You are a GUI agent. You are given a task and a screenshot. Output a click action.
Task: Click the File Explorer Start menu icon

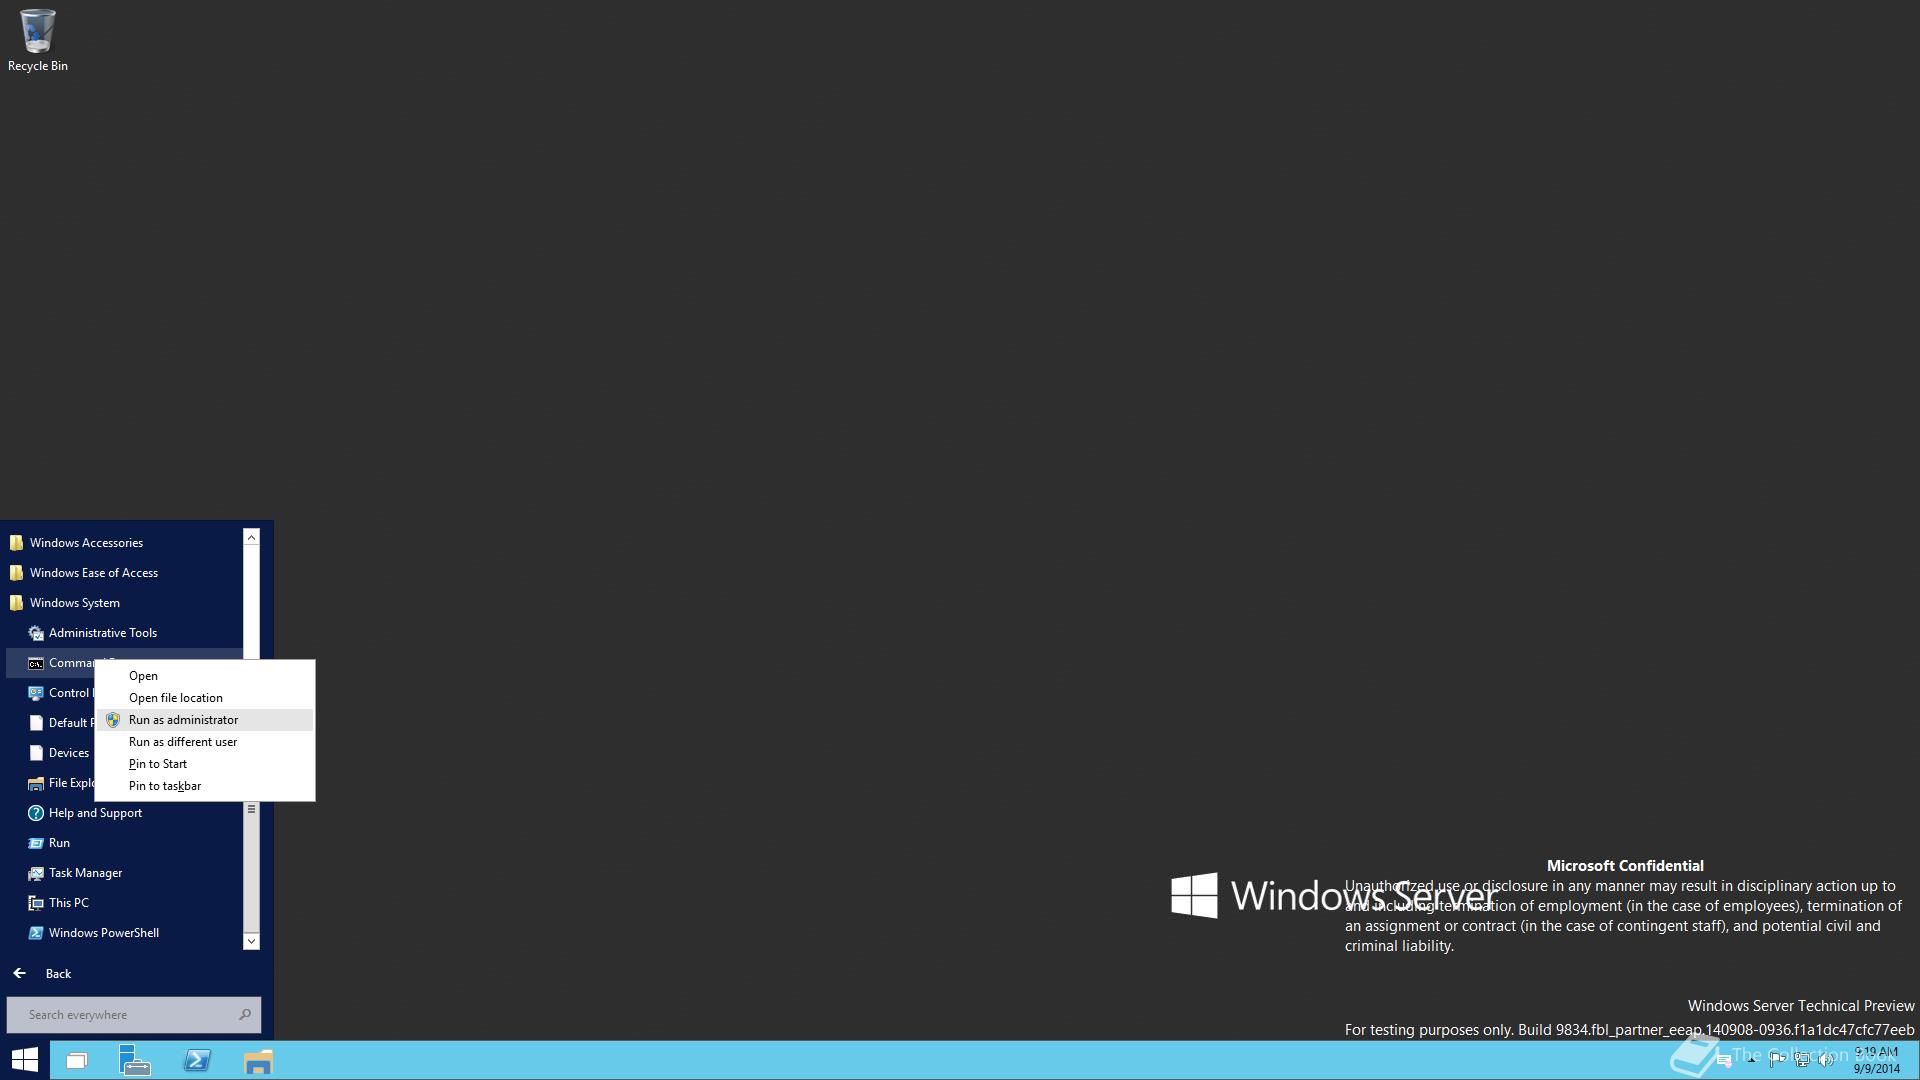coord(36,783)
